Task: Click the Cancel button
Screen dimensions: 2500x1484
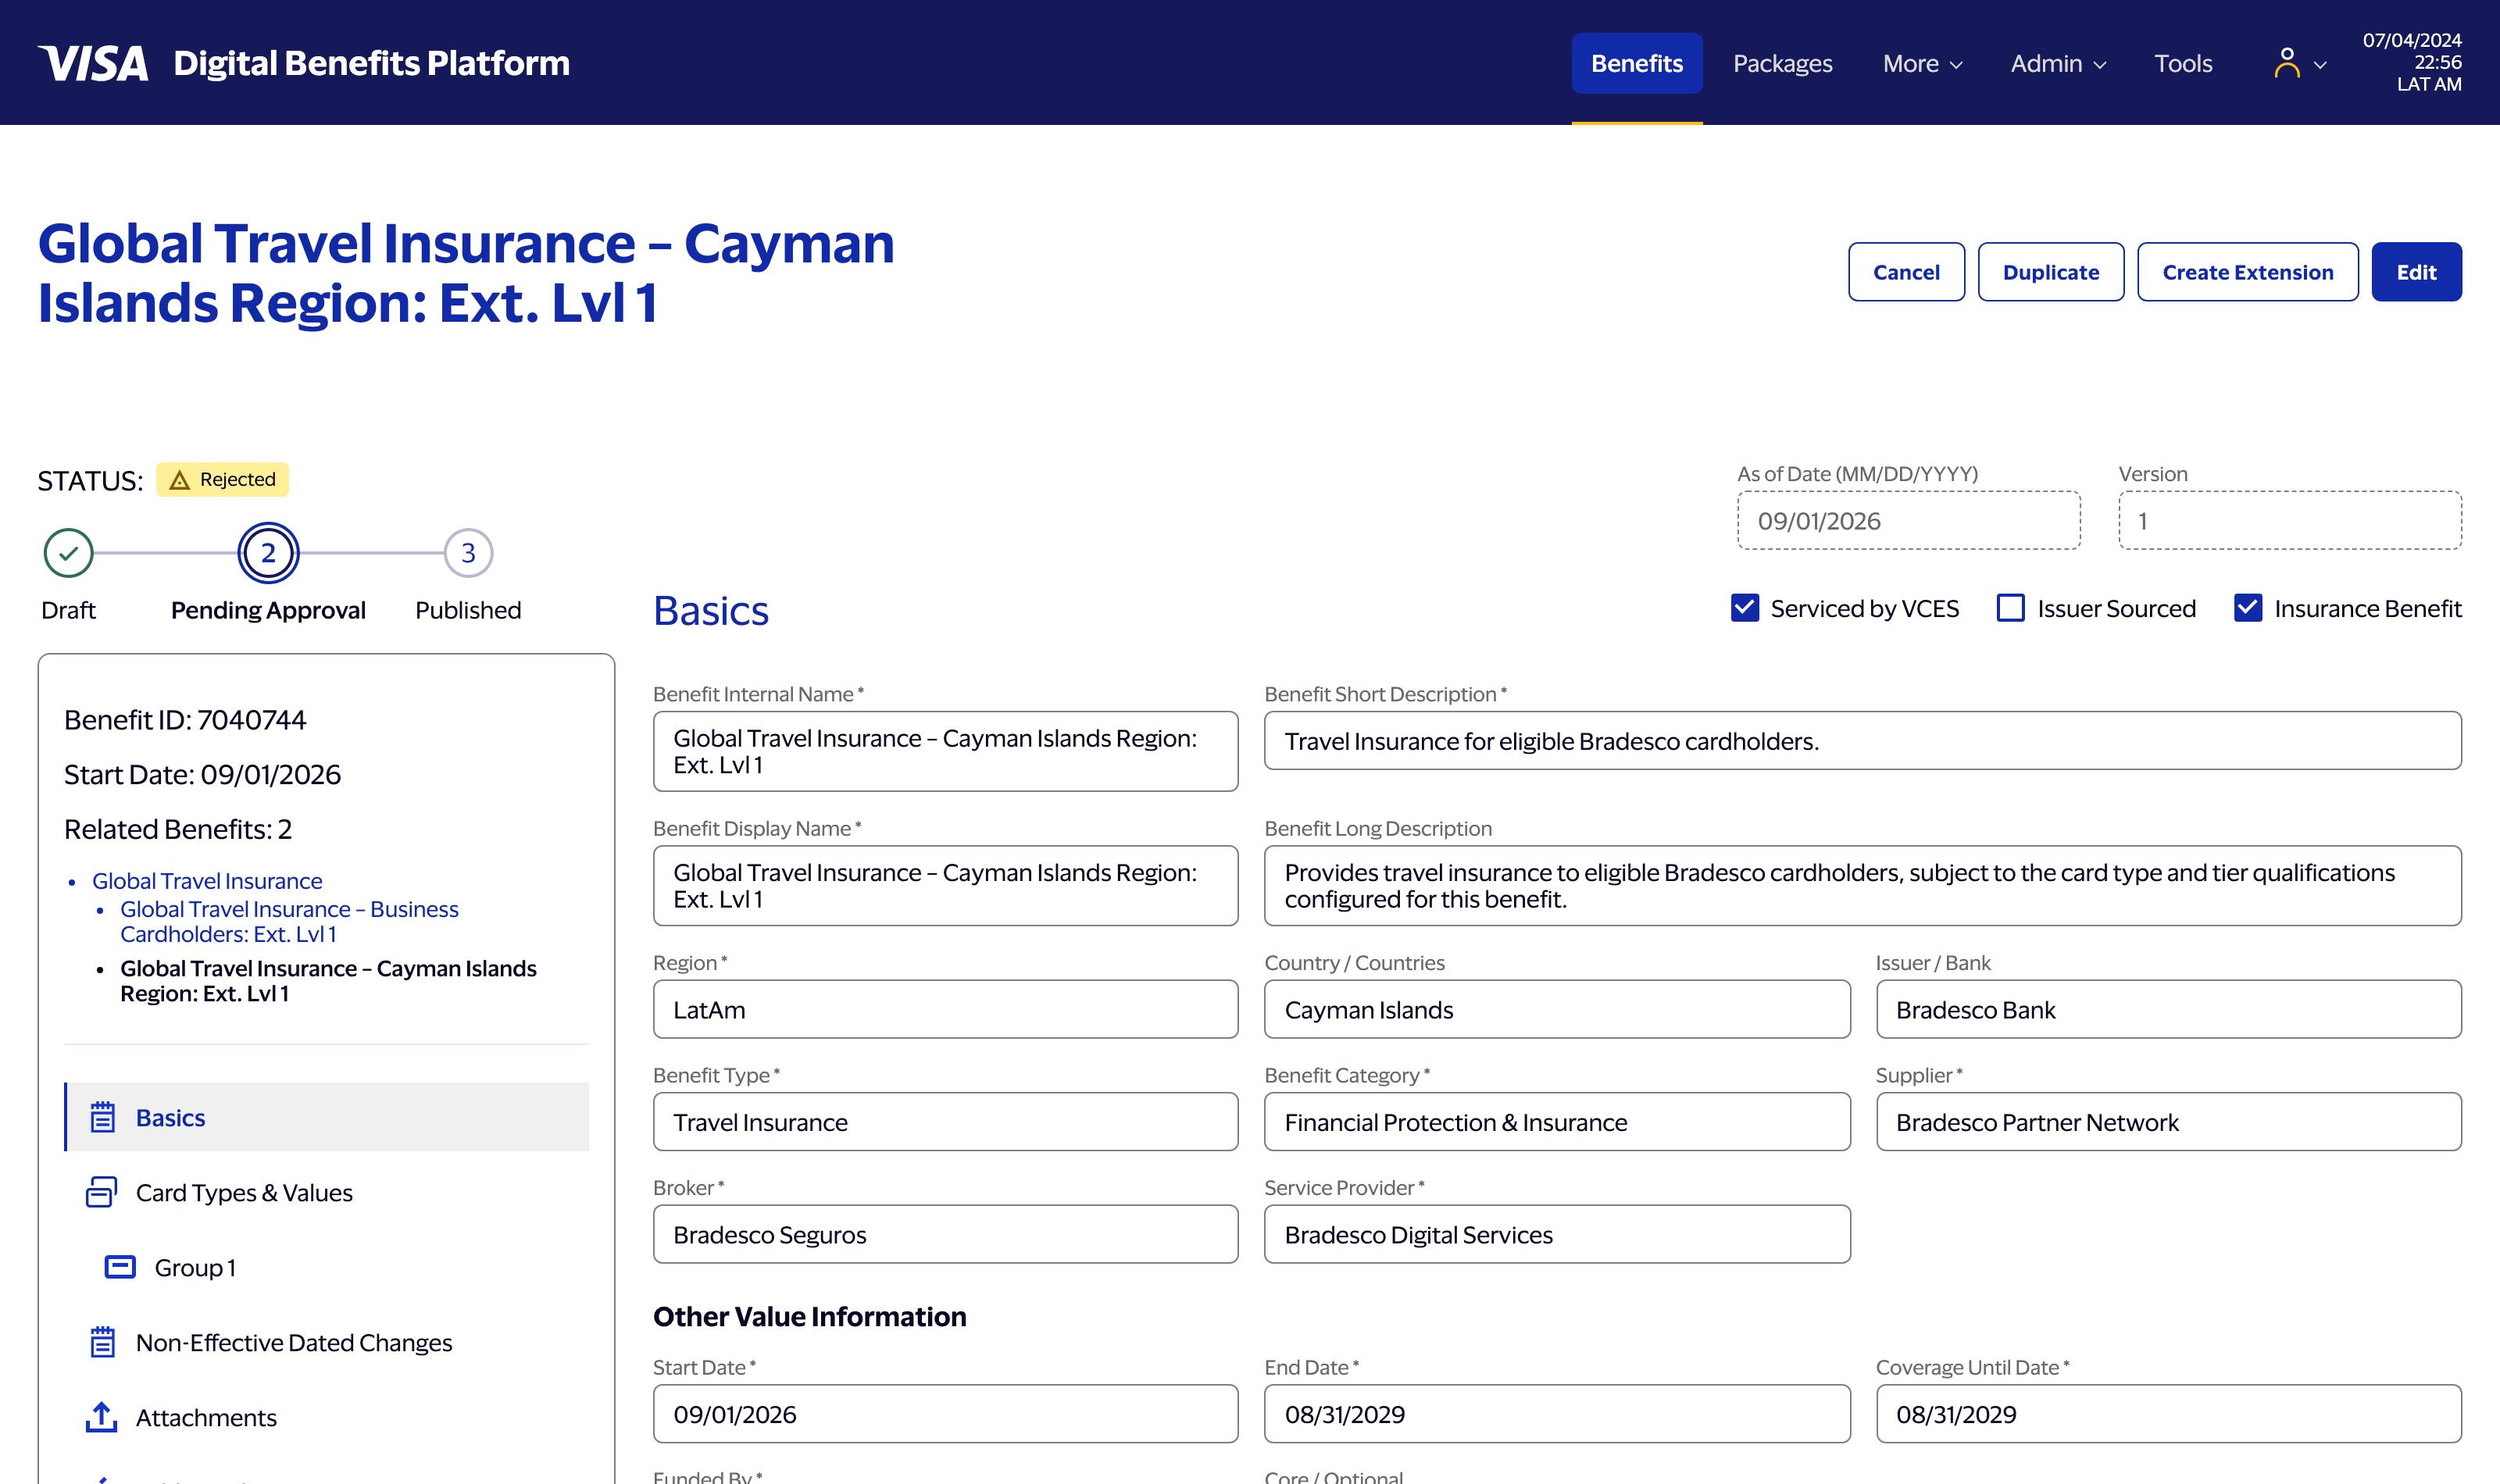Action: pos(1906,272)
